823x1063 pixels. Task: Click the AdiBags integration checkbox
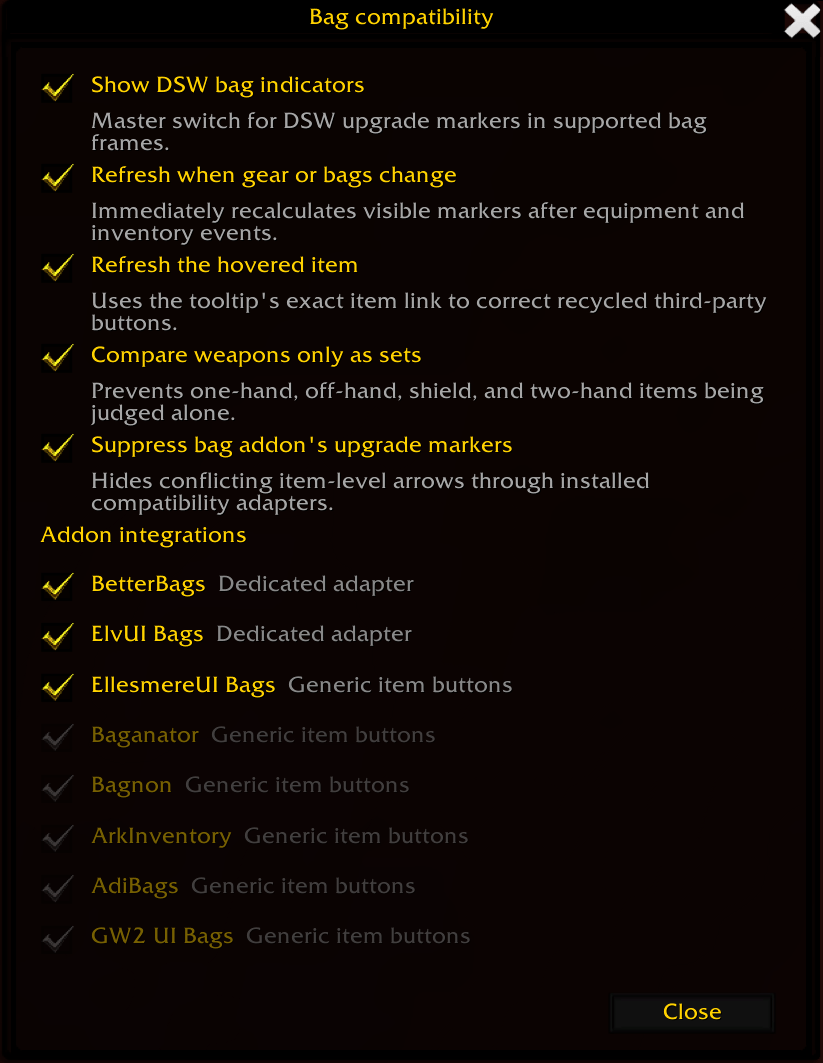[58, 887]
